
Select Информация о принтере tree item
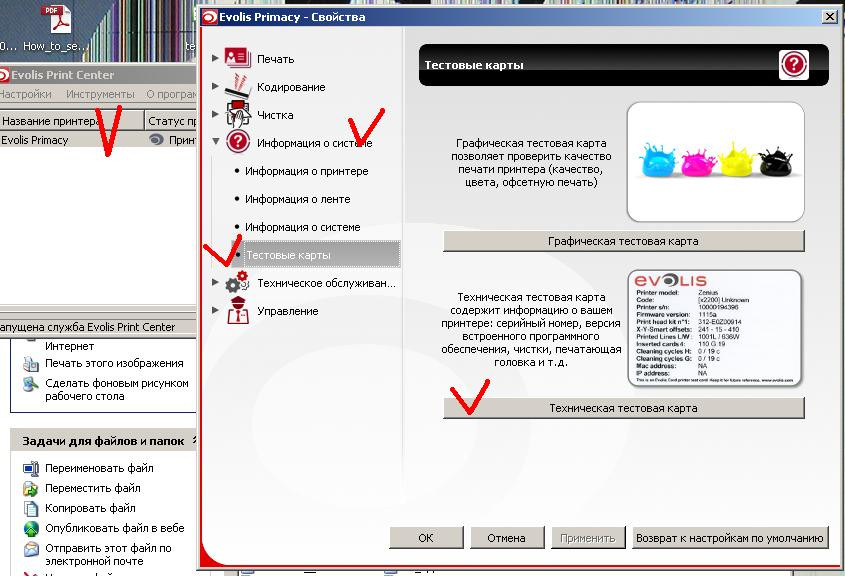(x=307, y=171)
